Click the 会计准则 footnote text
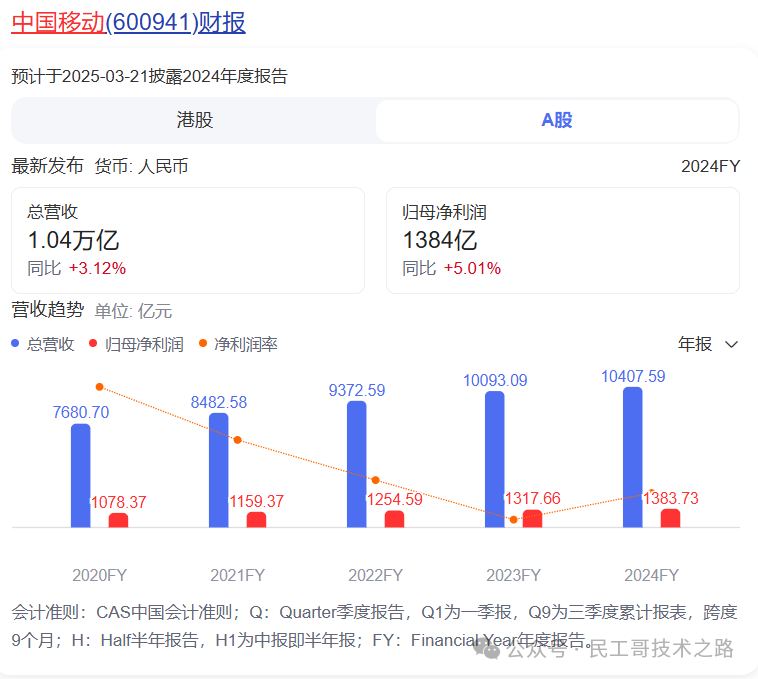Screen dimensions: 758x679 tap(374, 626)
